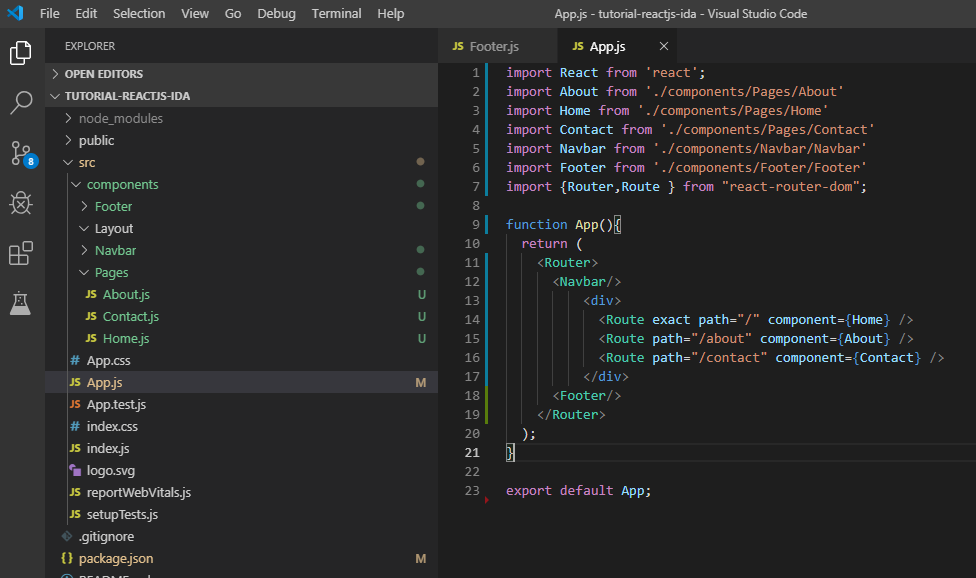Click line number 14 in the gutter
The width and height of the screenshot is (976, 578).
[472, 319]
